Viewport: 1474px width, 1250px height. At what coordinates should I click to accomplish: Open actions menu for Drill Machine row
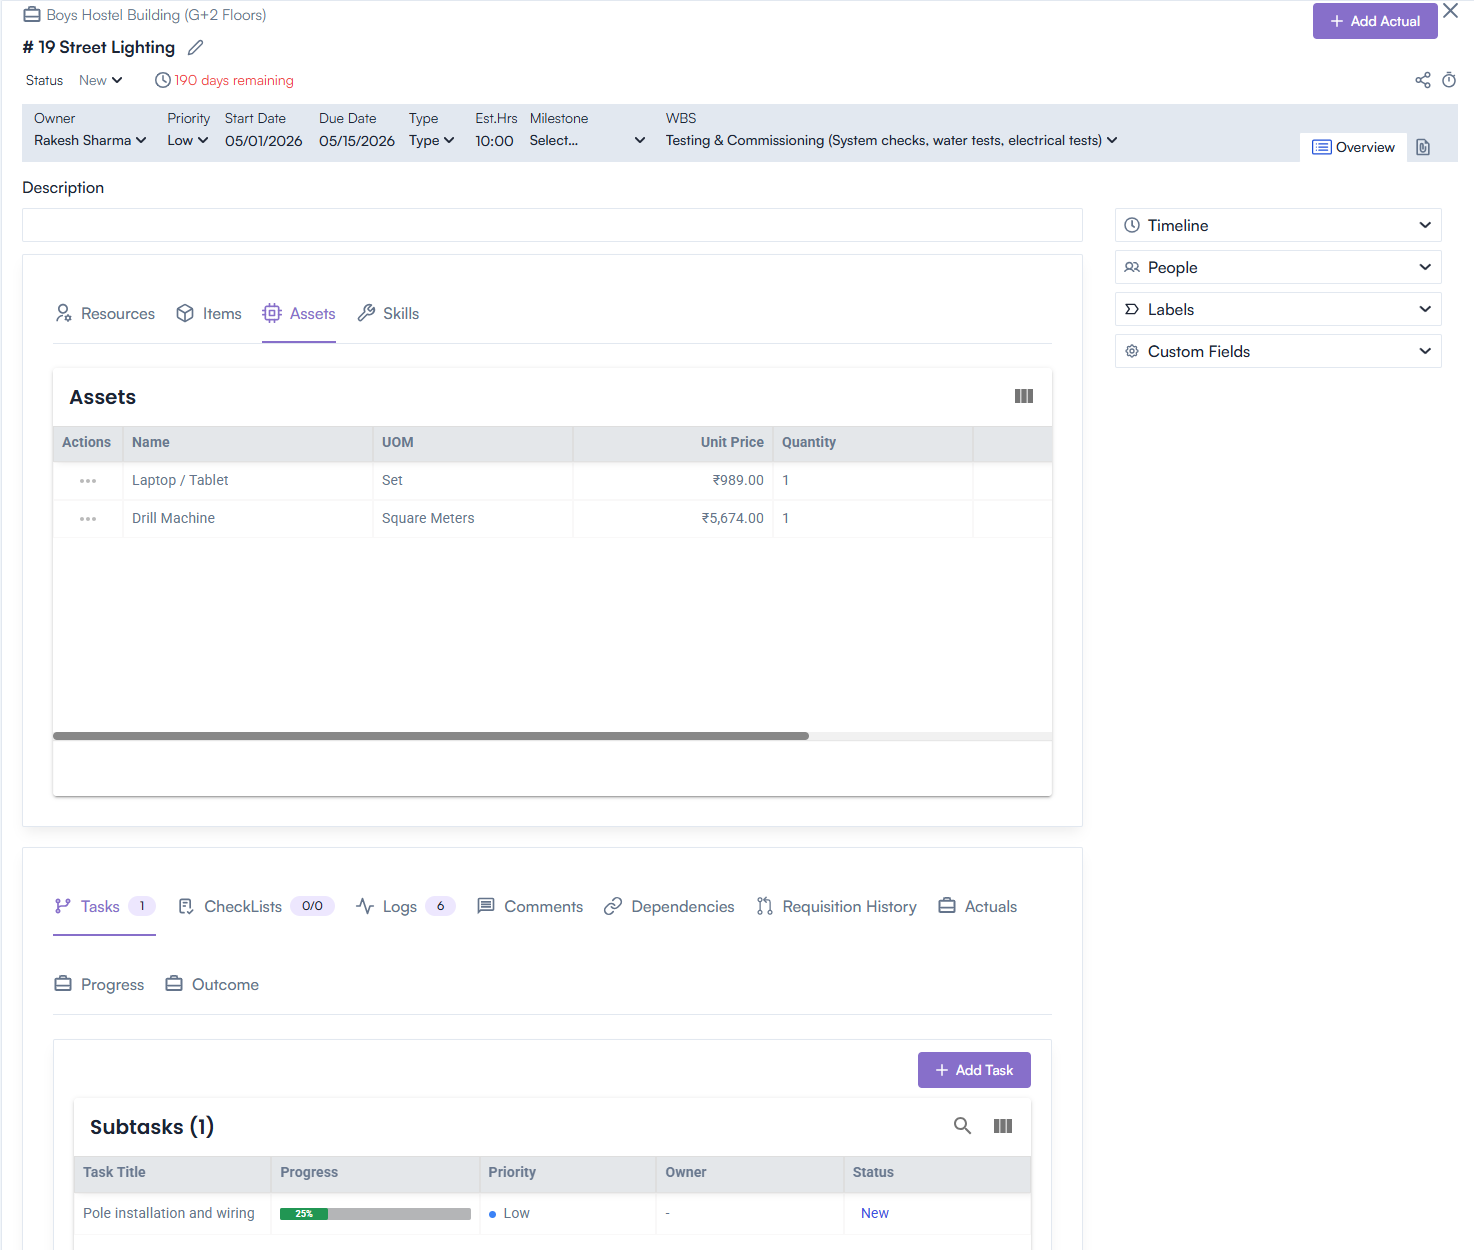88,519
